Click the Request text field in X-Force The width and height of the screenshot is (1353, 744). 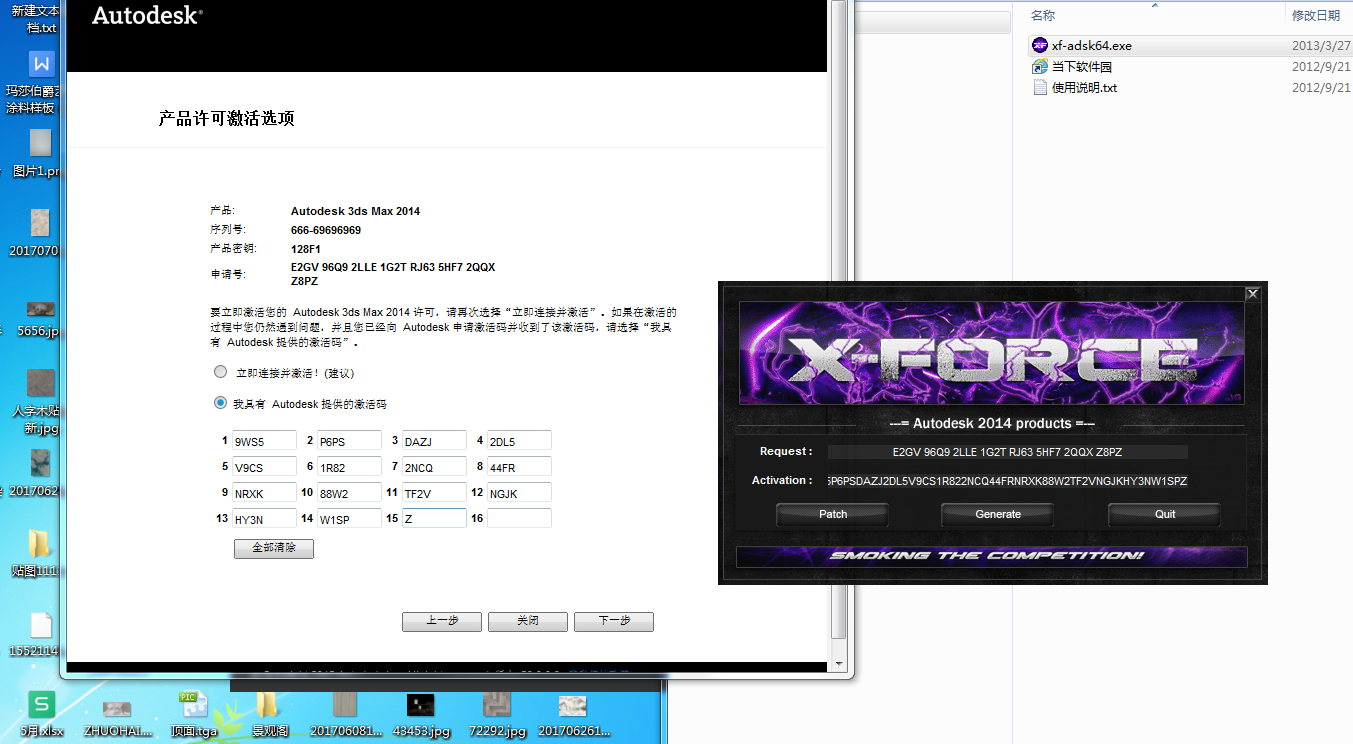point(1008,452)
